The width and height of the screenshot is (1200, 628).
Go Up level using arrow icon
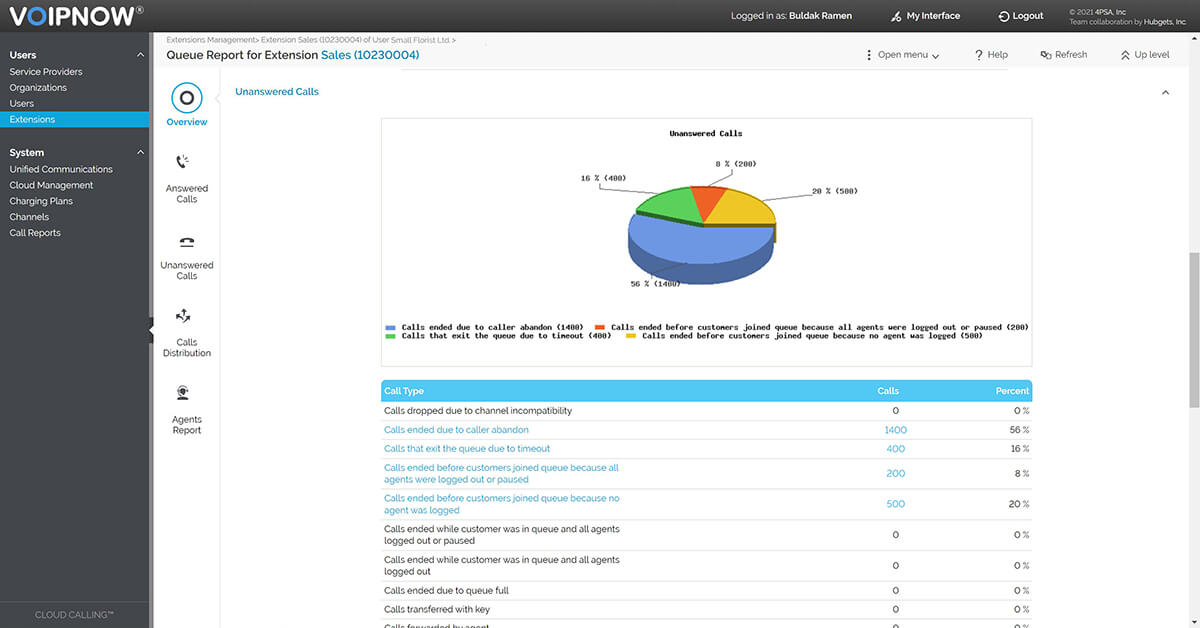1125,55
